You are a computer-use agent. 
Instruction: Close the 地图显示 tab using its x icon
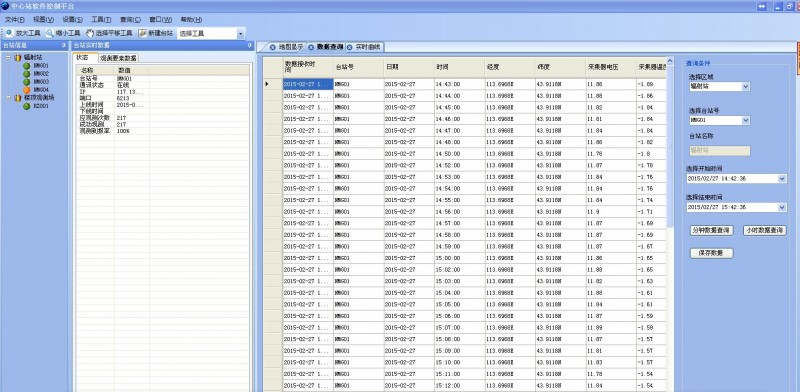(x=272, y=47)
